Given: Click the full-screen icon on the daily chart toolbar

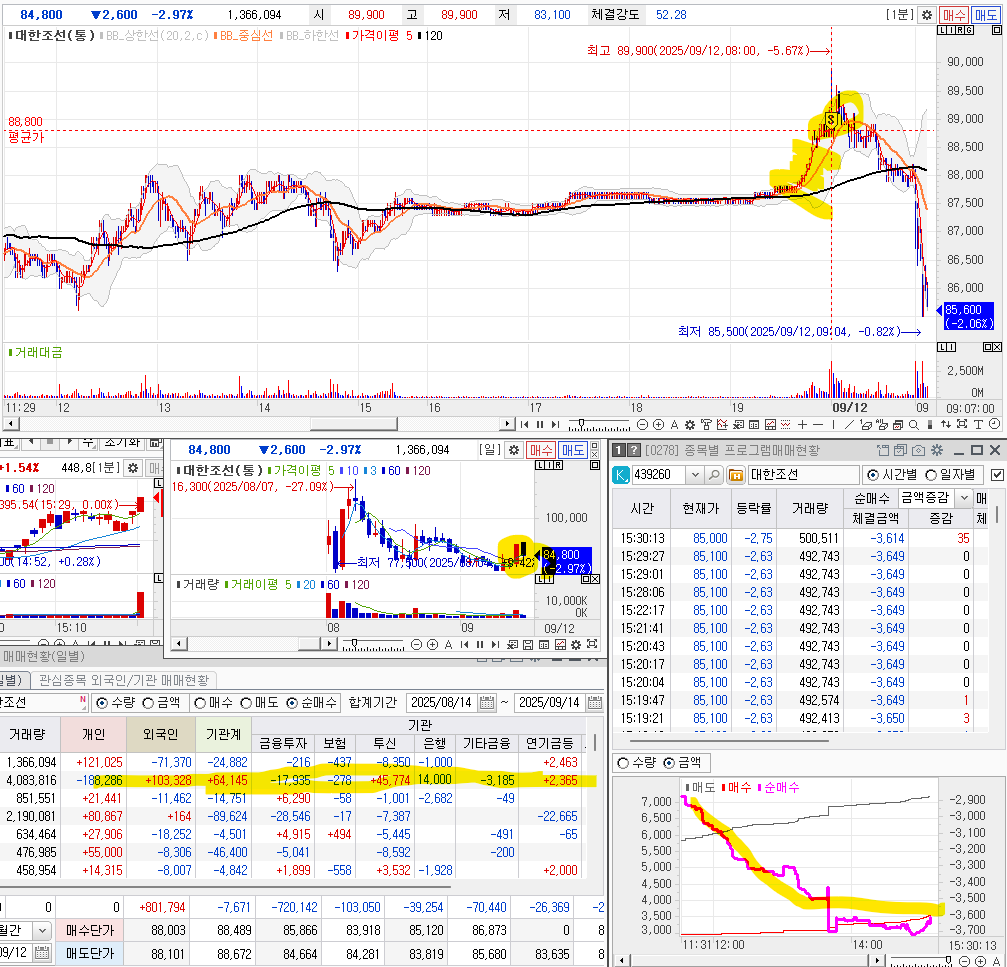Looking at the screenshot, I should tap(592, 644).
